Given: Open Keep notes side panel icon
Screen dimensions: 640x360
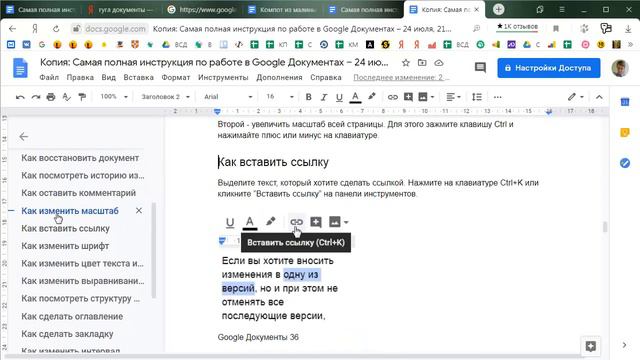Looking at the screenshot, I should click(624, 132).
